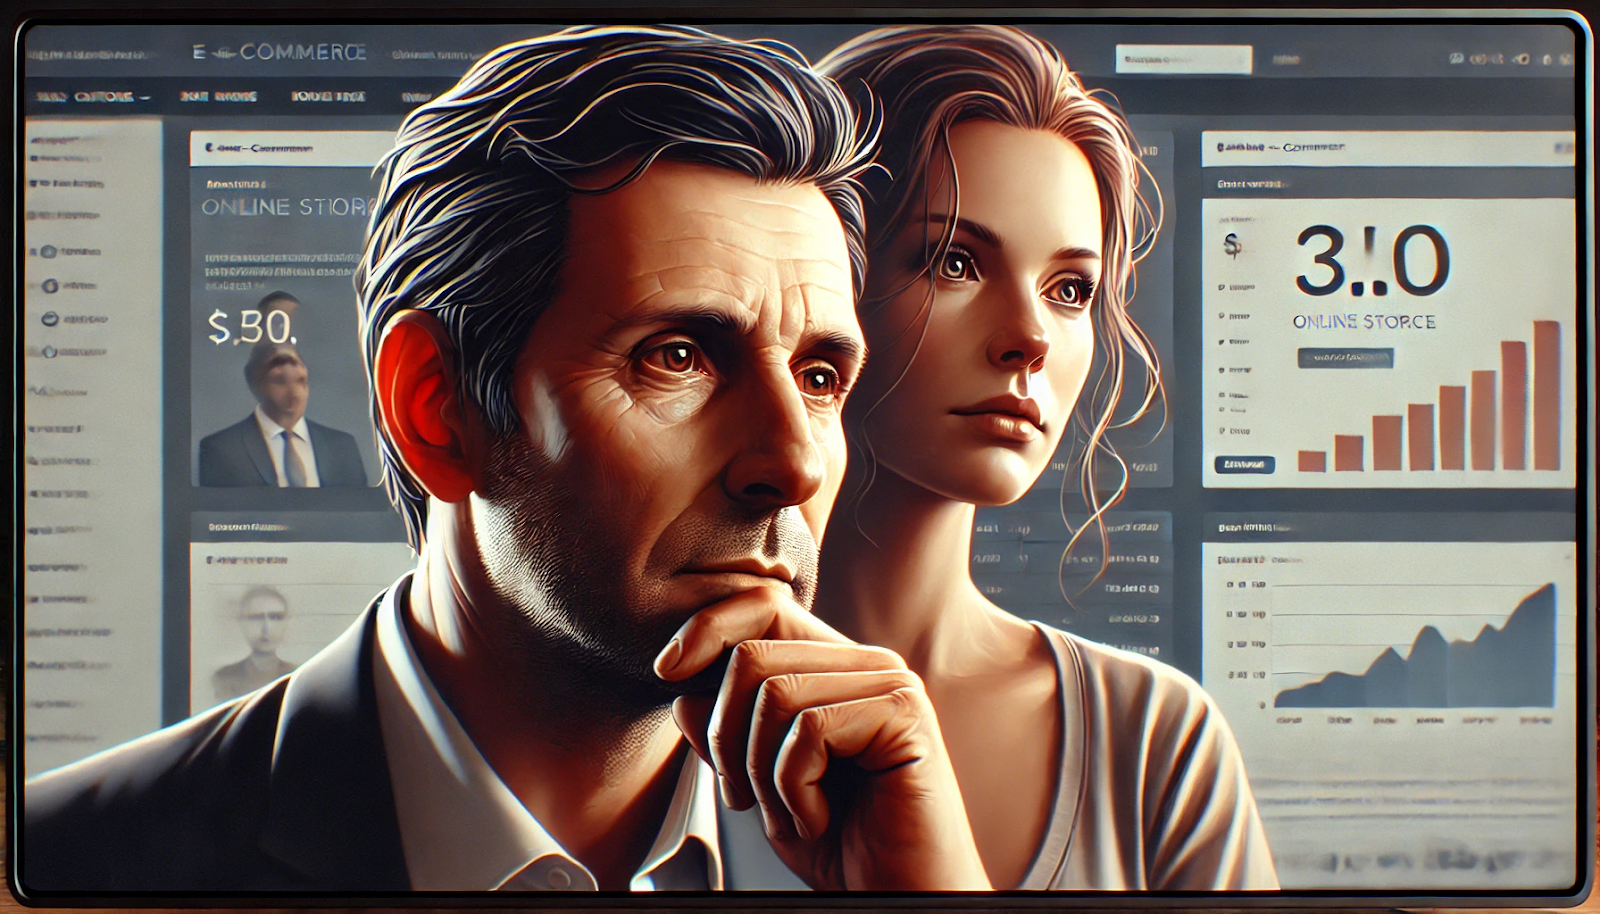Click first circular icon in left sidebar
Viewport: 1600px width, 914px height.
click(x=49, y=252)
